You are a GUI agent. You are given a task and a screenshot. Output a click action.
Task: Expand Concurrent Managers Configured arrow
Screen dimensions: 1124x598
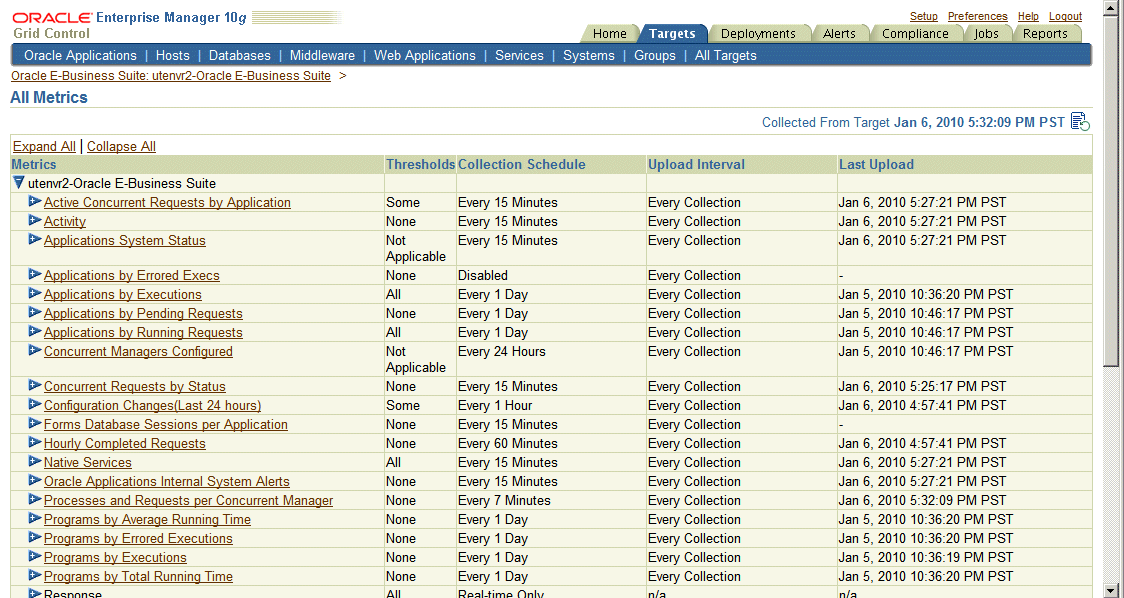pyautogui.click(x=35, y=351)
